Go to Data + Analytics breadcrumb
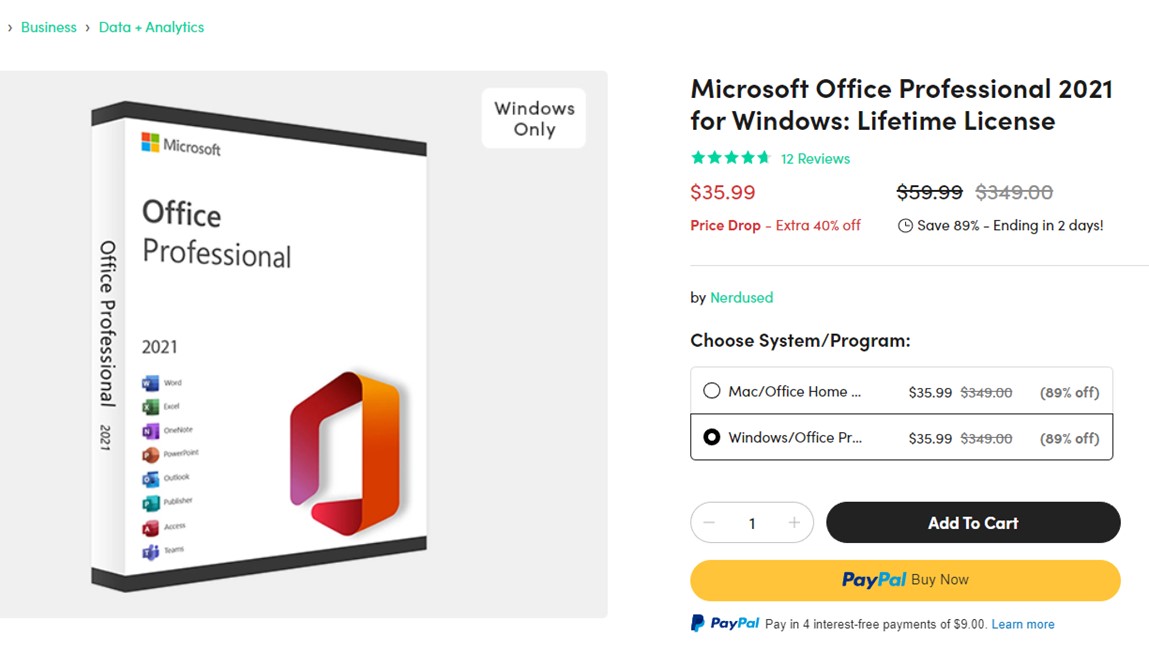This screenshot has height=647, width=1149. coord(151,27)
